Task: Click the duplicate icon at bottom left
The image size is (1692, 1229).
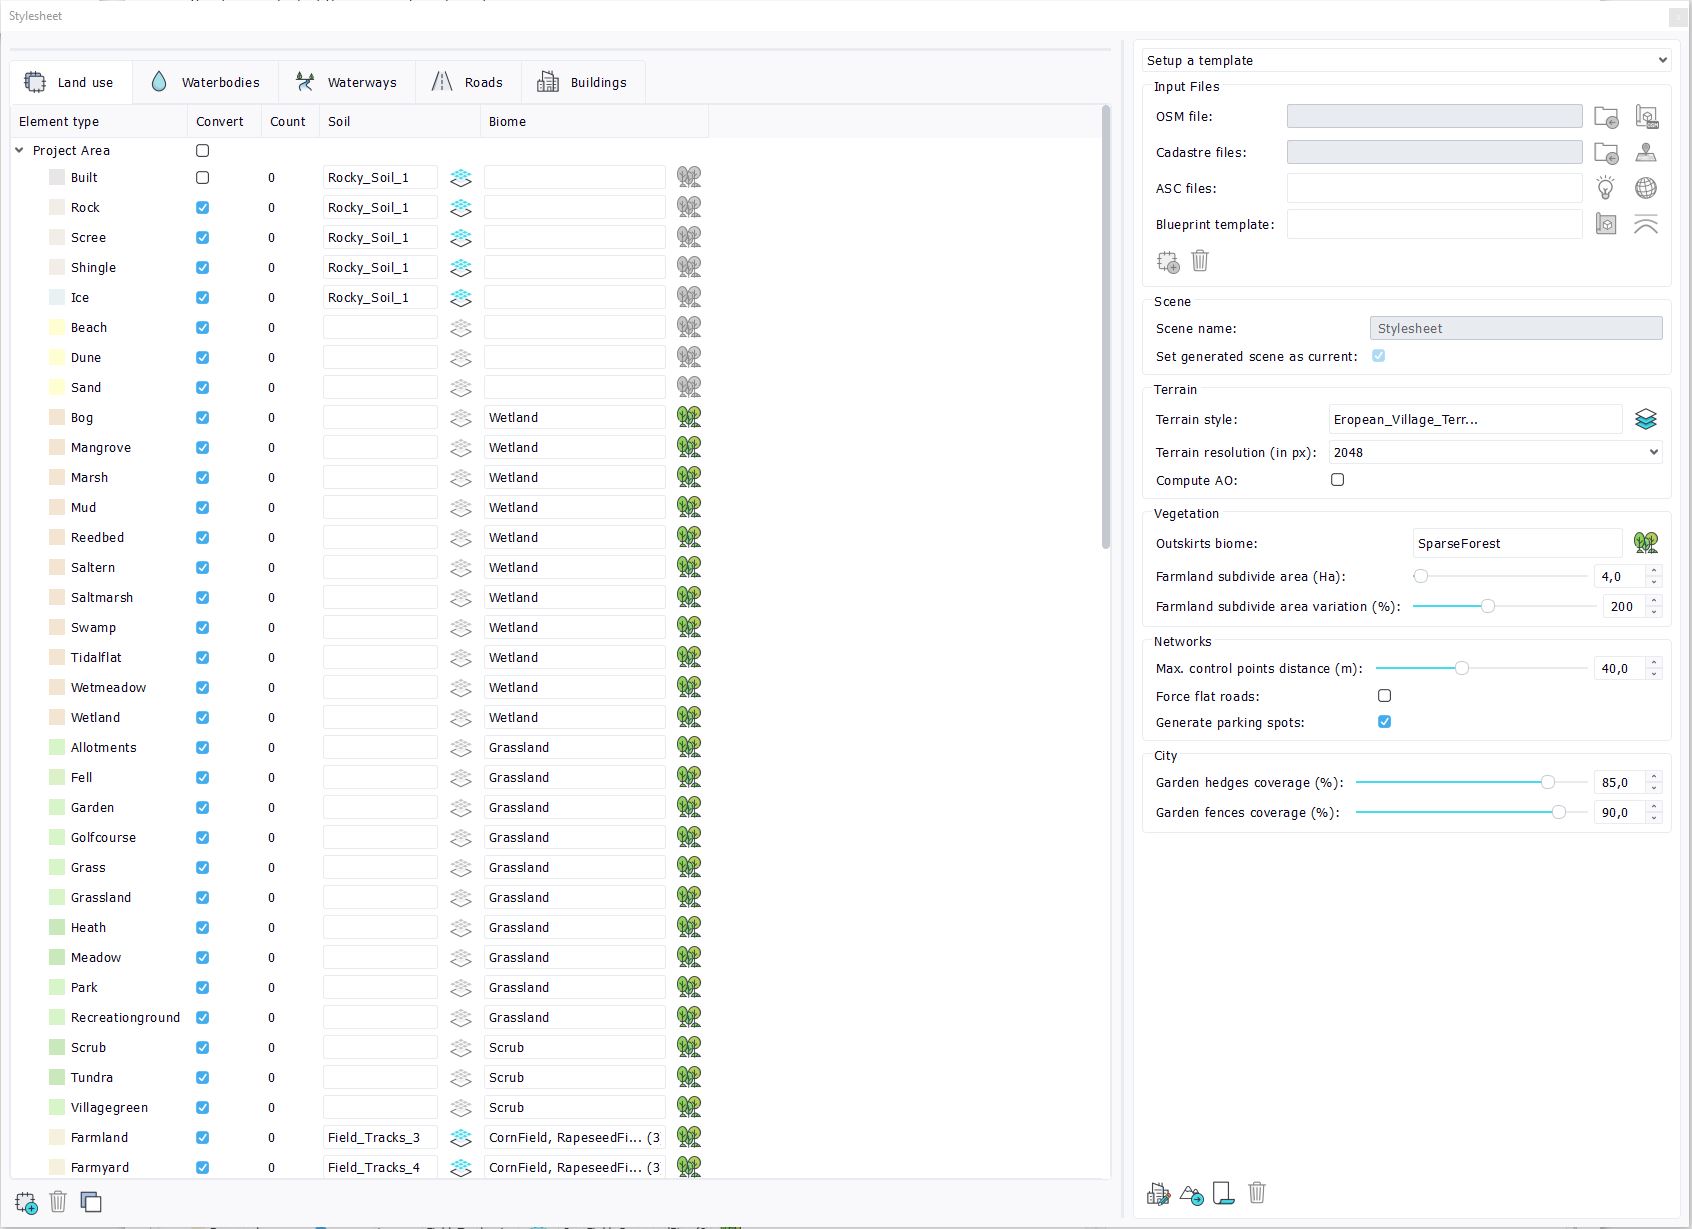Action: coord(91,1202)
